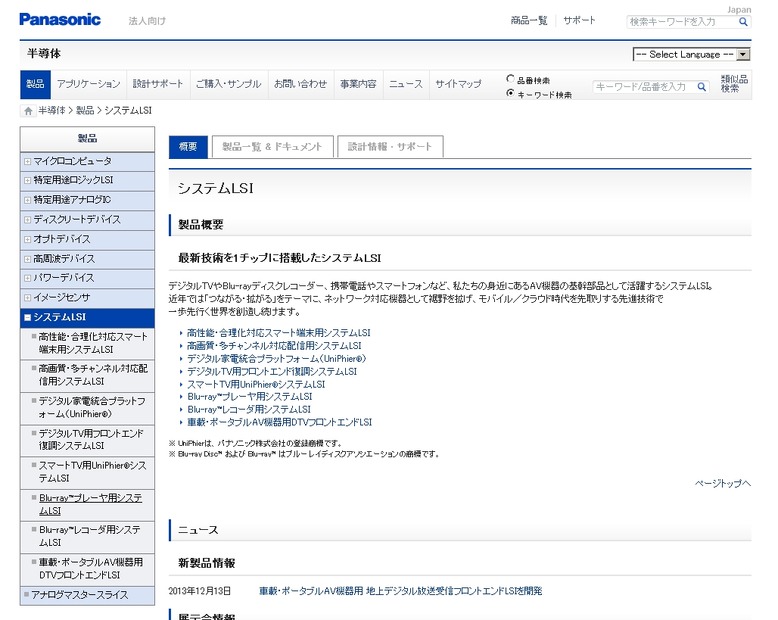Select the 品番検索 radio button

click(x=510, y=79)
